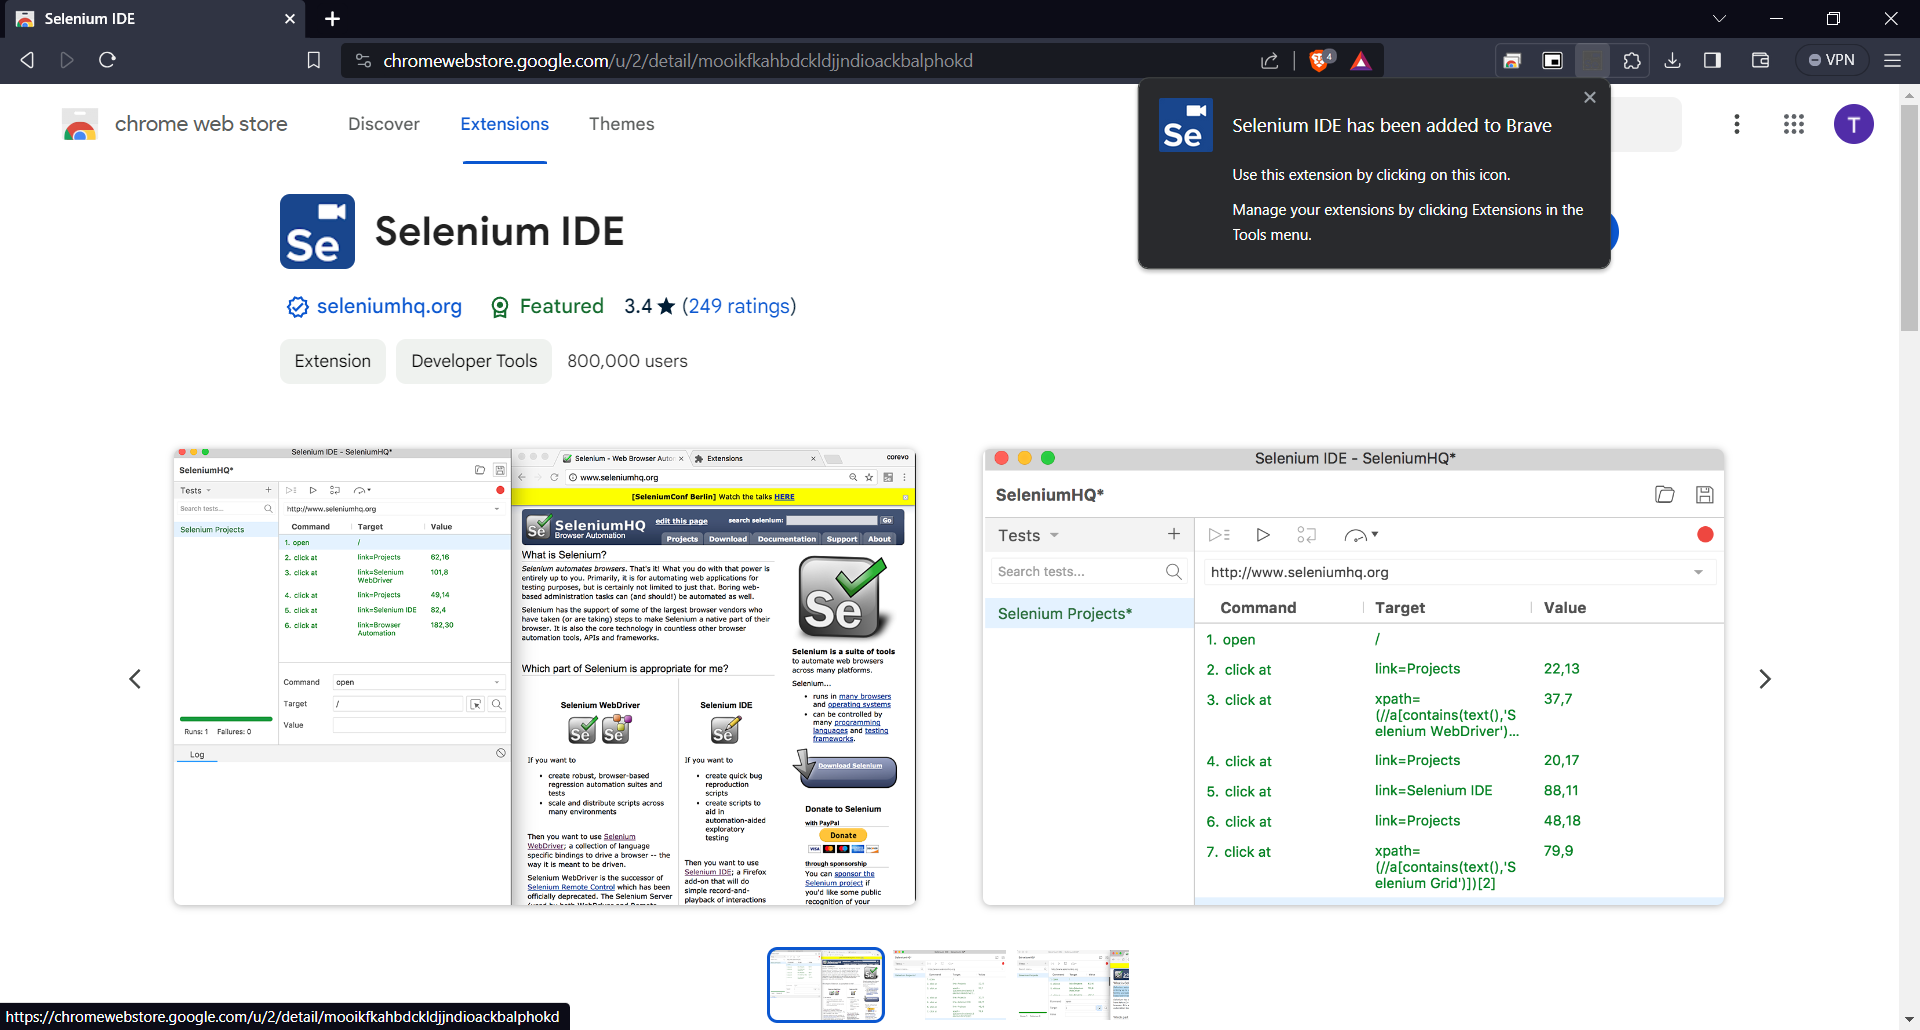Image resolution: width=1920 pixels, height=1030 pixels.
Task: Toggle the browser sidebar panel
Action: 1712,61
